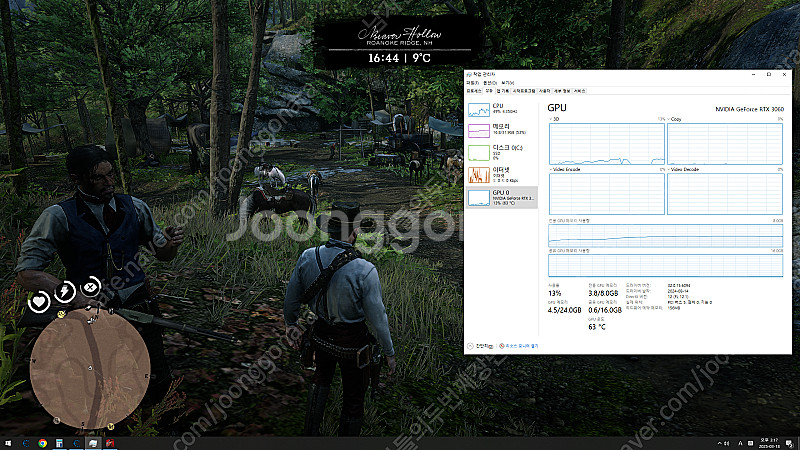Open the second Edge-style taskbar icon
The height and width of the screenshot is (450, 800).
pyautogui.click(x=76, y=443)
